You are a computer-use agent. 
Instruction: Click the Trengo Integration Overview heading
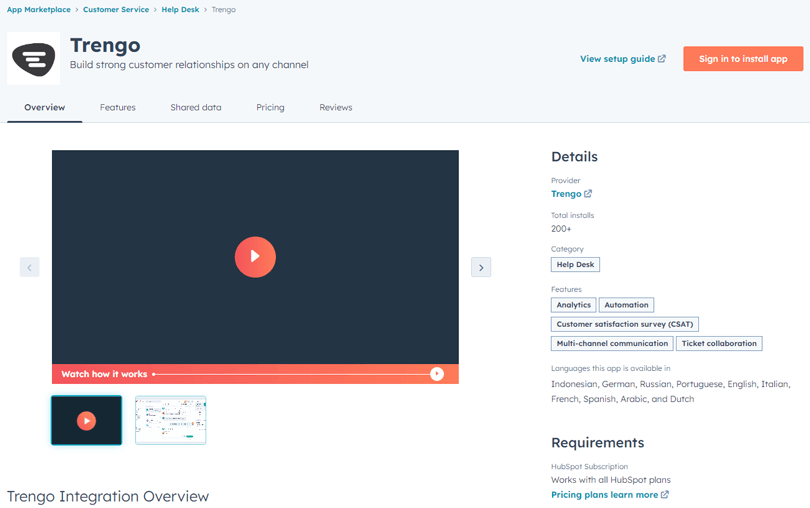[108, 496]
